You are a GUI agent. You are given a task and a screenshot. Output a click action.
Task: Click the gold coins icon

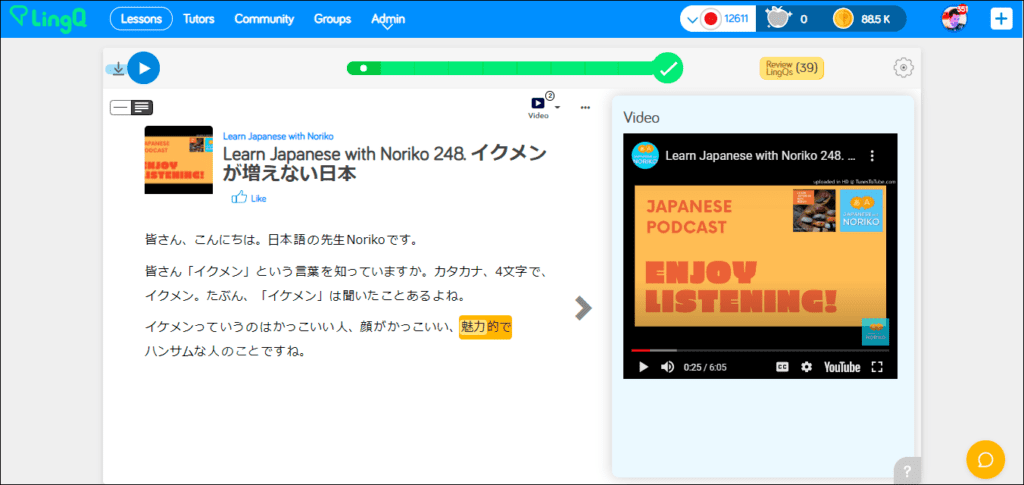click(843, 18)
